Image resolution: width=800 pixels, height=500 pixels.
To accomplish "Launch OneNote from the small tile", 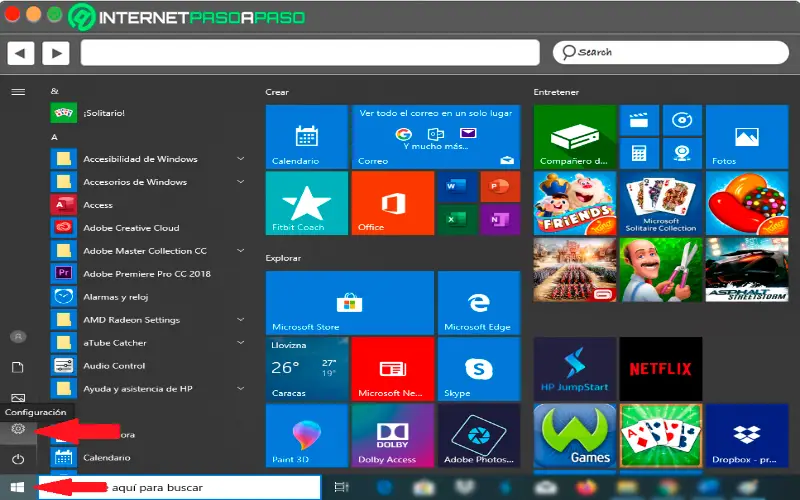I will coord(501,219).
